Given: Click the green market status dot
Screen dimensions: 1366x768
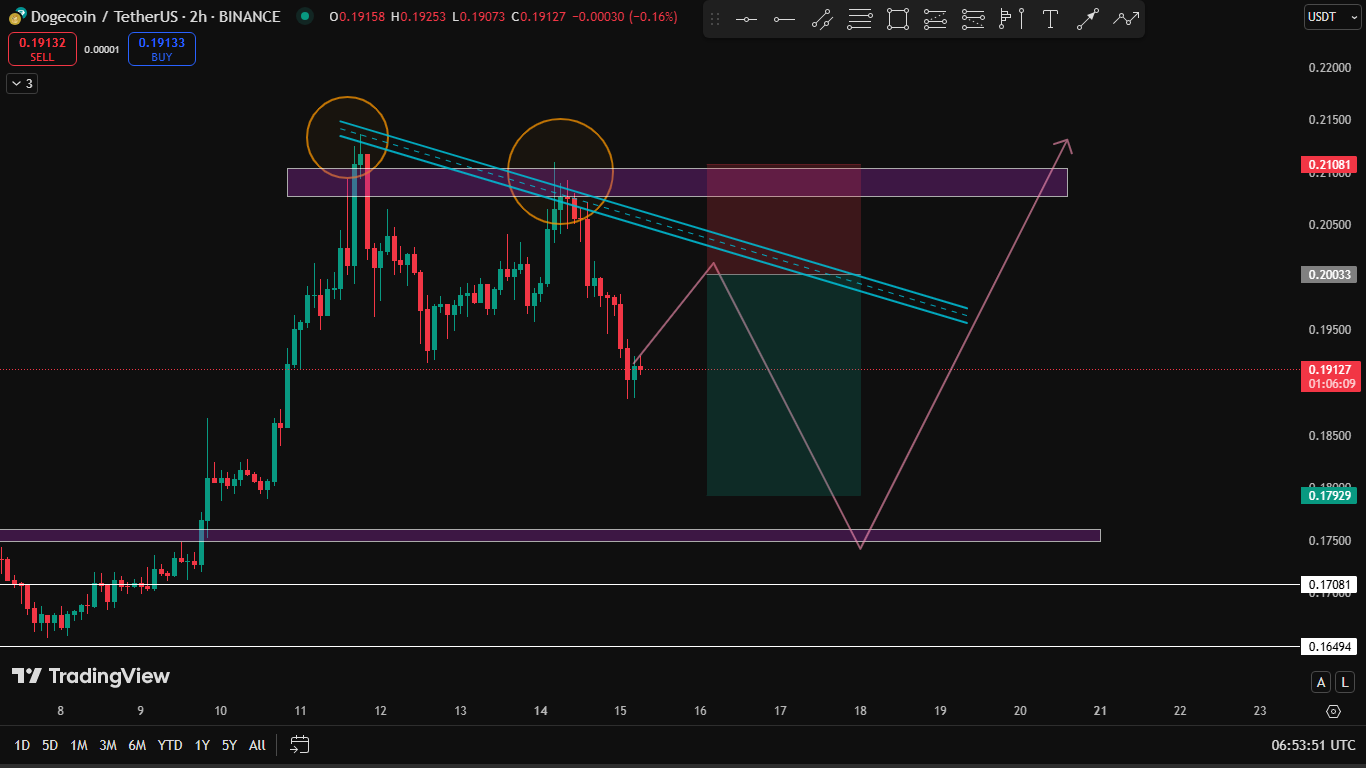Looking at the screenshot, I should [305, 17].
